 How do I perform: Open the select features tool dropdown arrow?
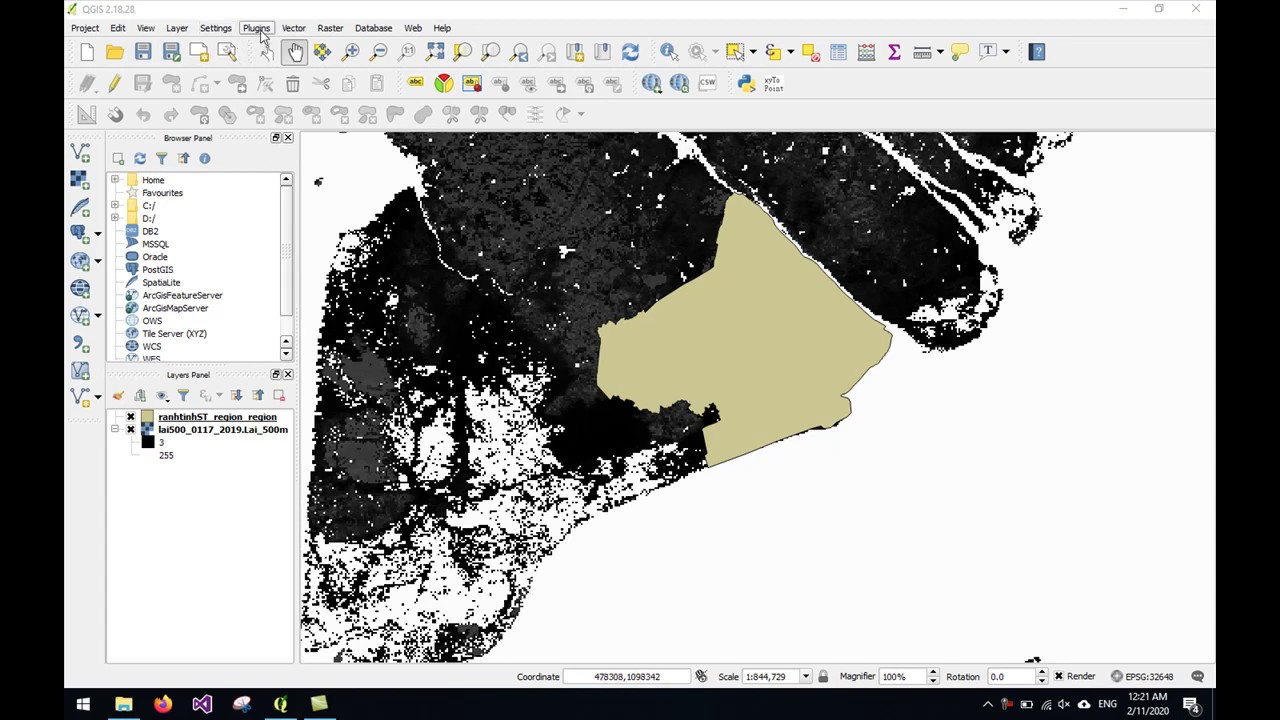(753, 52)
